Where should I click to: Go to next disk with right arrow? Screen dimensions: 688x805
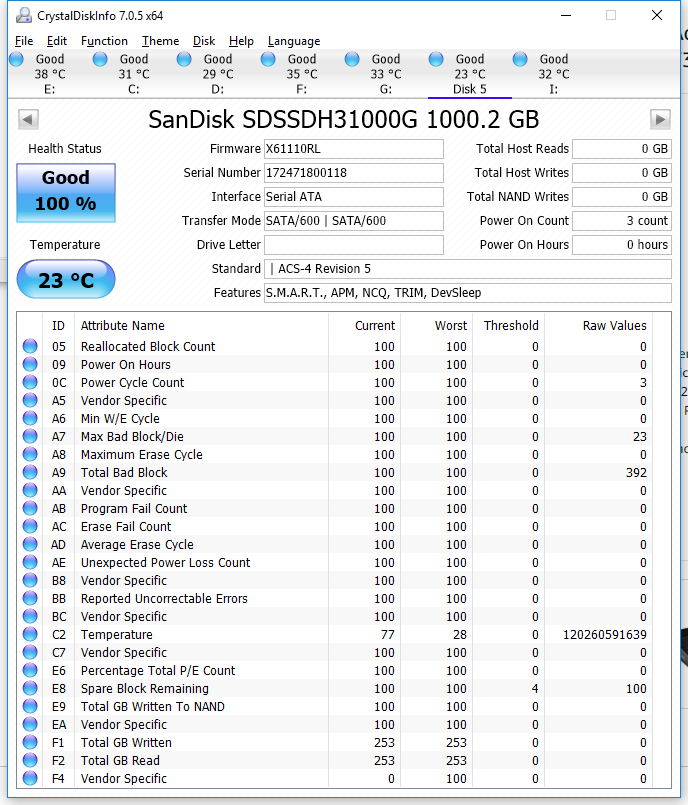pyautogui.click(x=660, y=120)
